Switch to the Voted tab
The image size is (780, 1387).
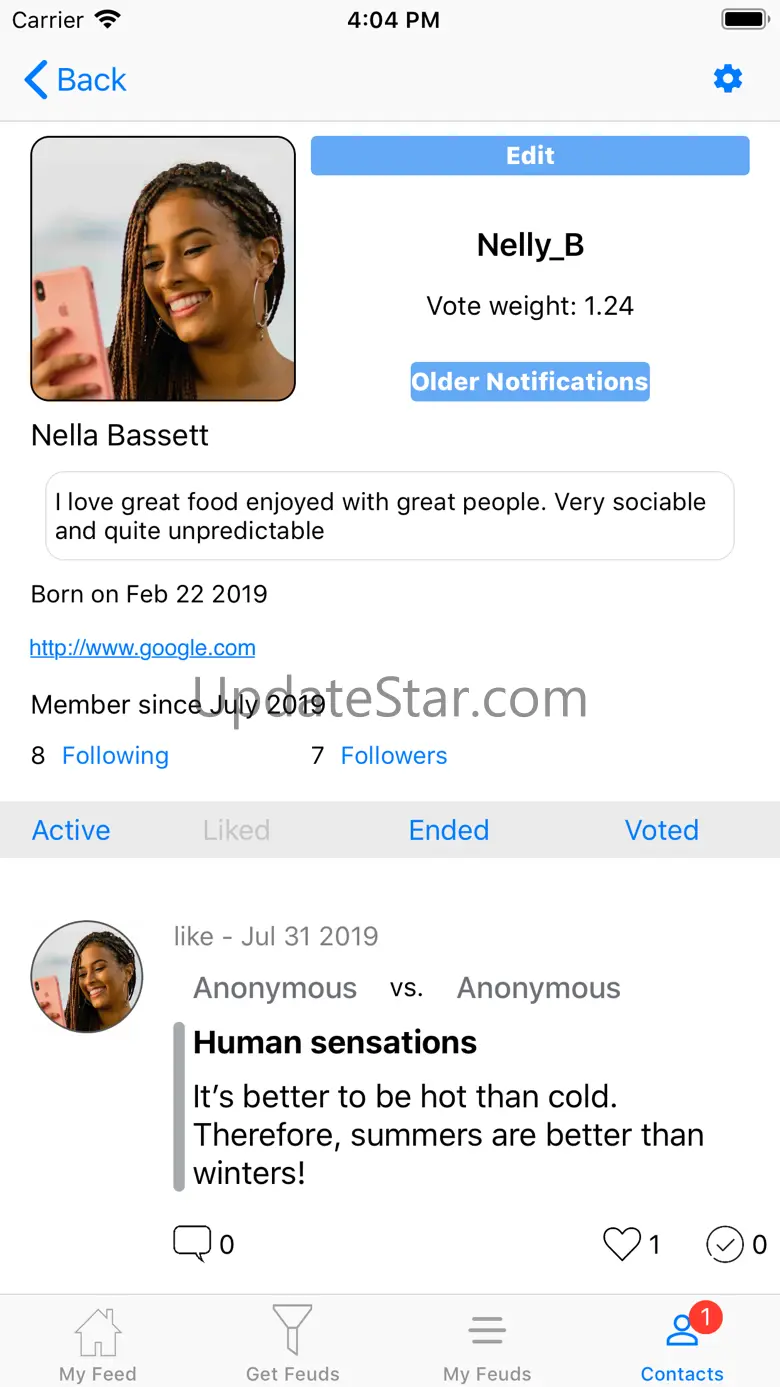(661, 830)
